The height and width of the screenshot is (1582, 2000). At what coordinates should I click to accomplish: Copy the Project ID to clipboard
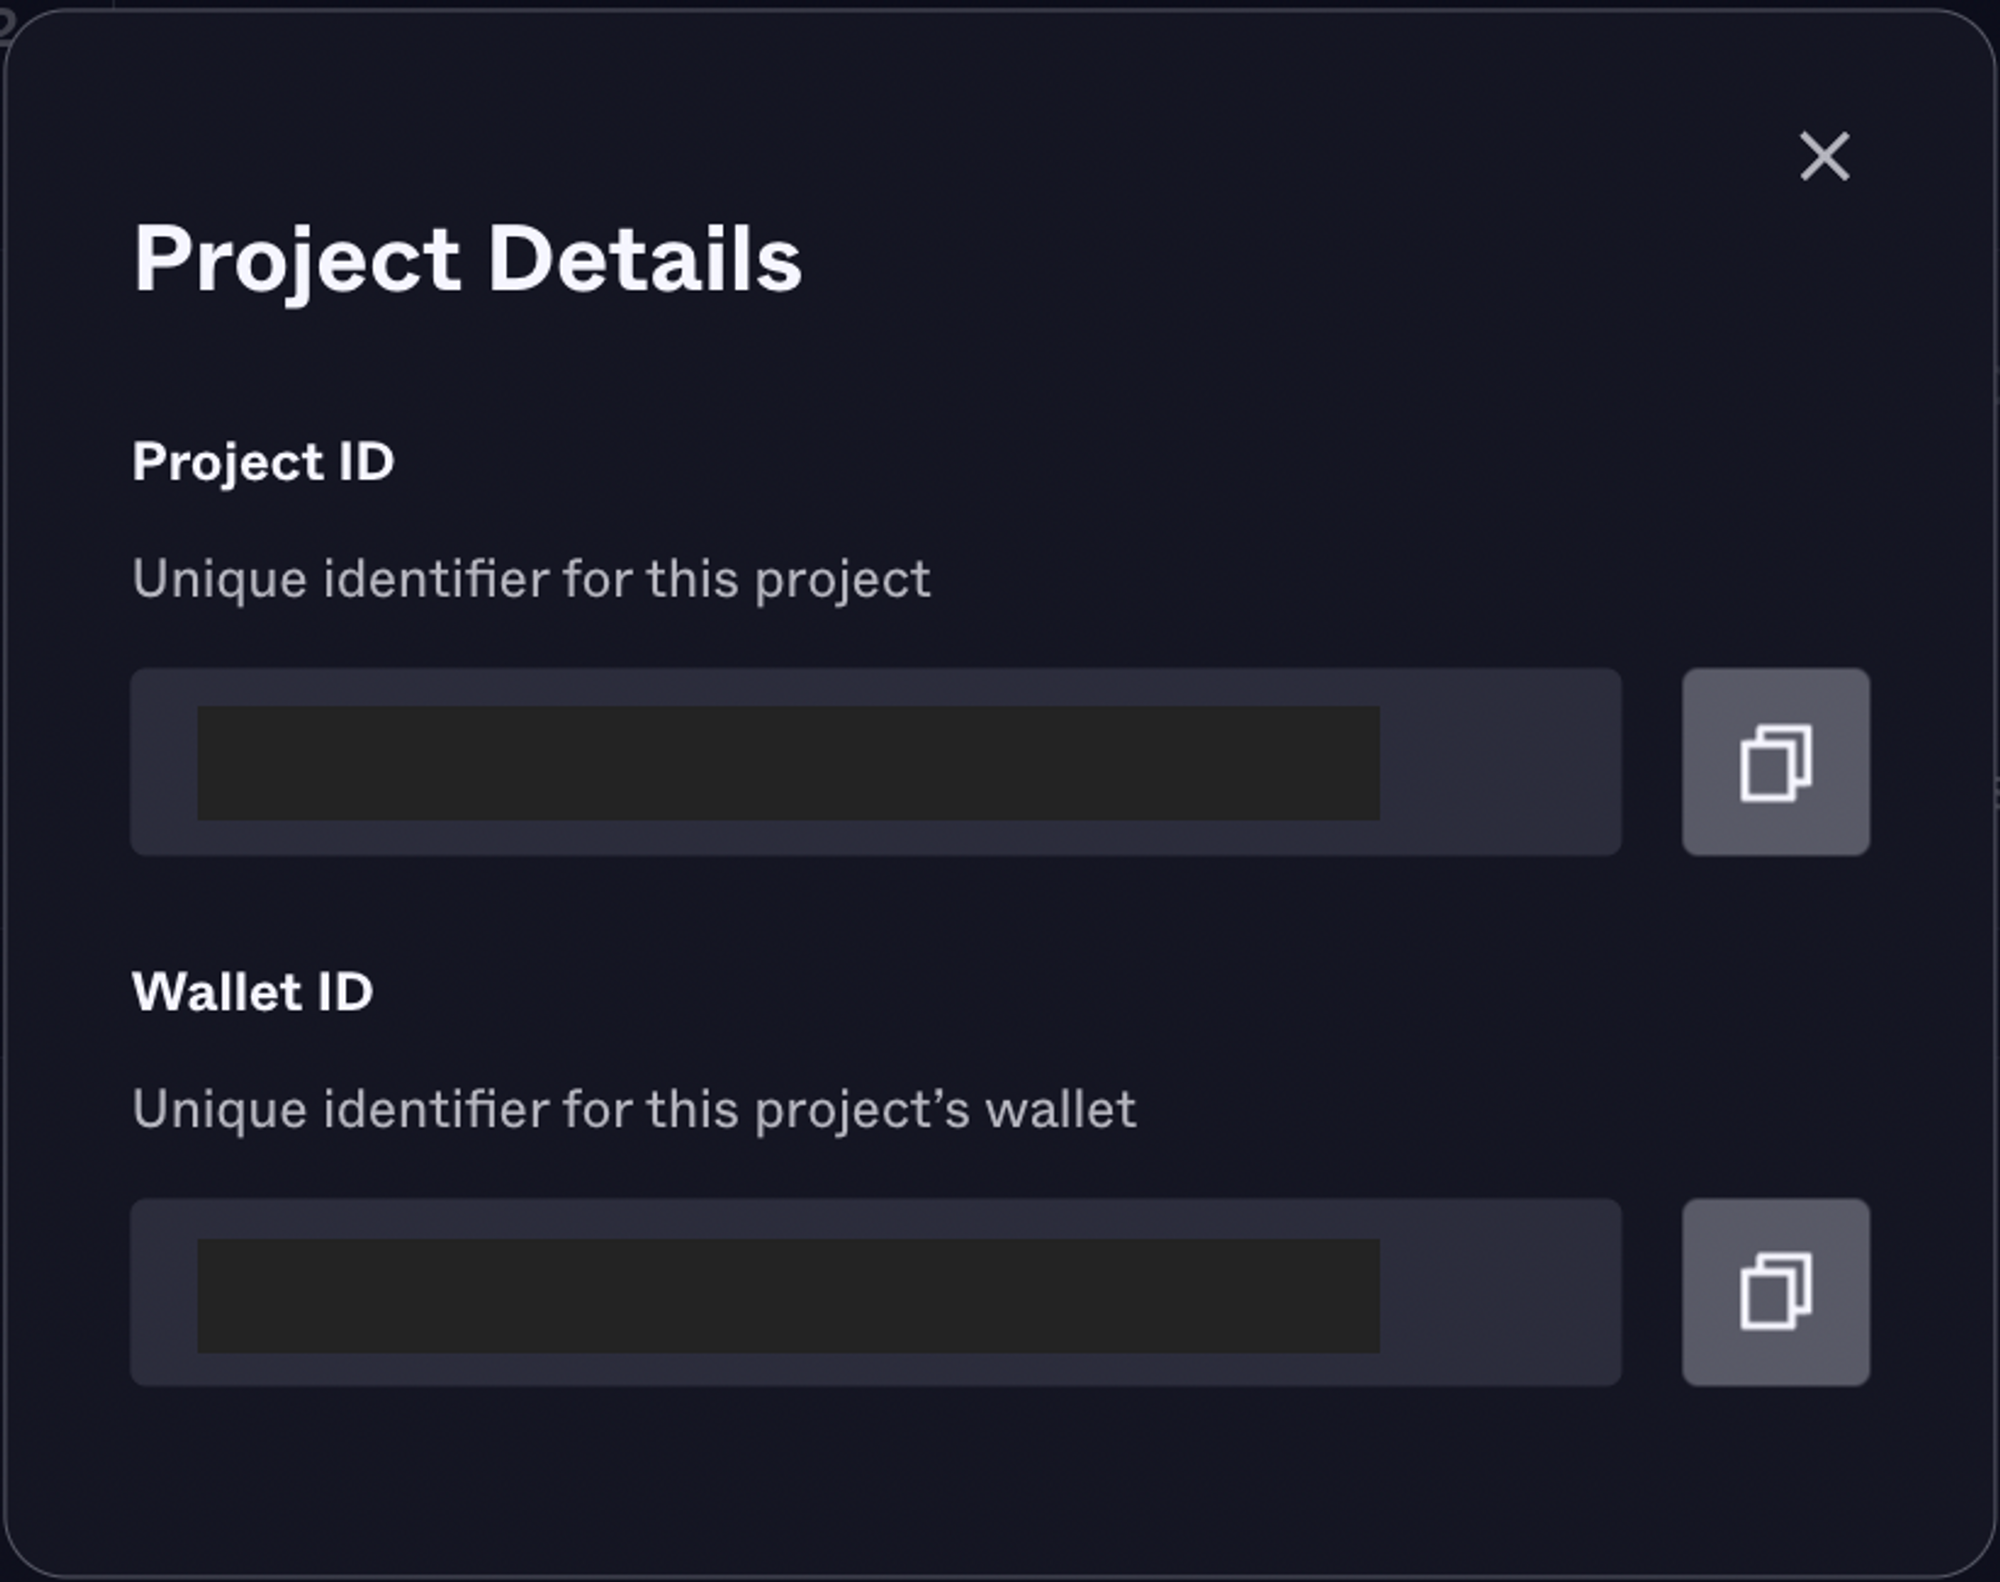(1775, 762)
